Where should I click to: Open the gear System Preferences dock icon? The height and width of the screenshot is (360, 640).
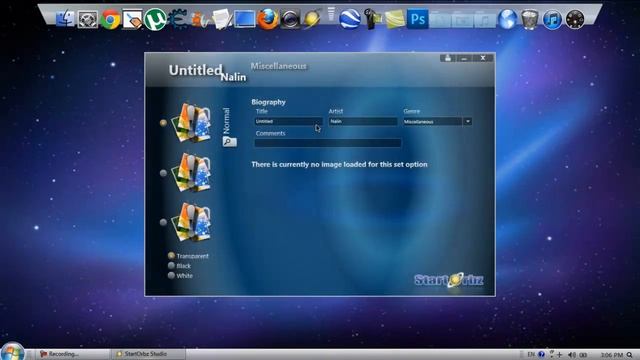pos(88,19)
